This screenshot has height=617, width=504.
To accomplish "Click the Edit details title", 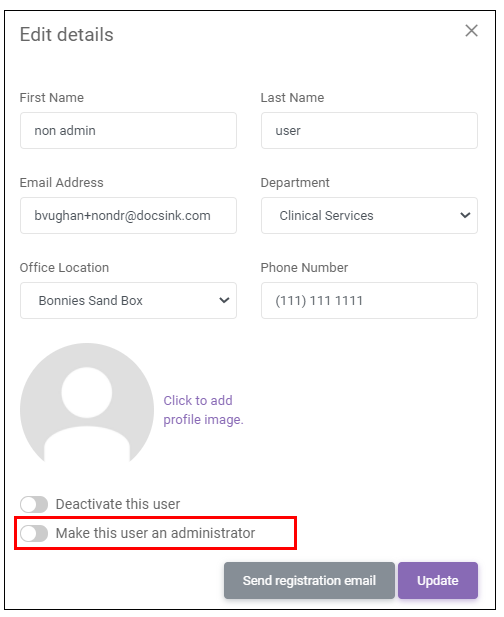I will coord(66,35).
